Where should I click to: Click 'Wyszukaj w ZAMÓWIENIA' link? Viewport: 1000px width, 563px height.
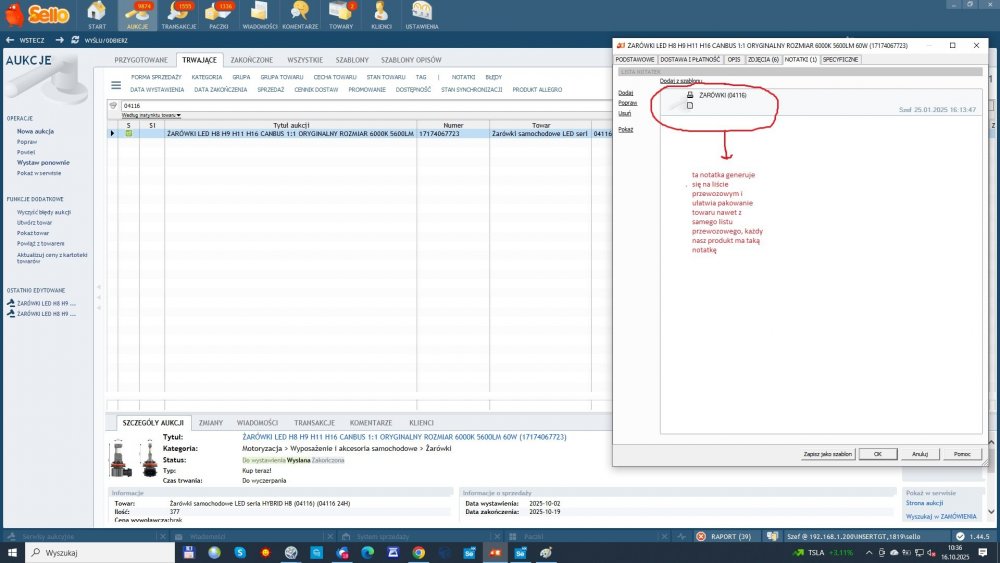pyautogui.click(x=941, y=516)
